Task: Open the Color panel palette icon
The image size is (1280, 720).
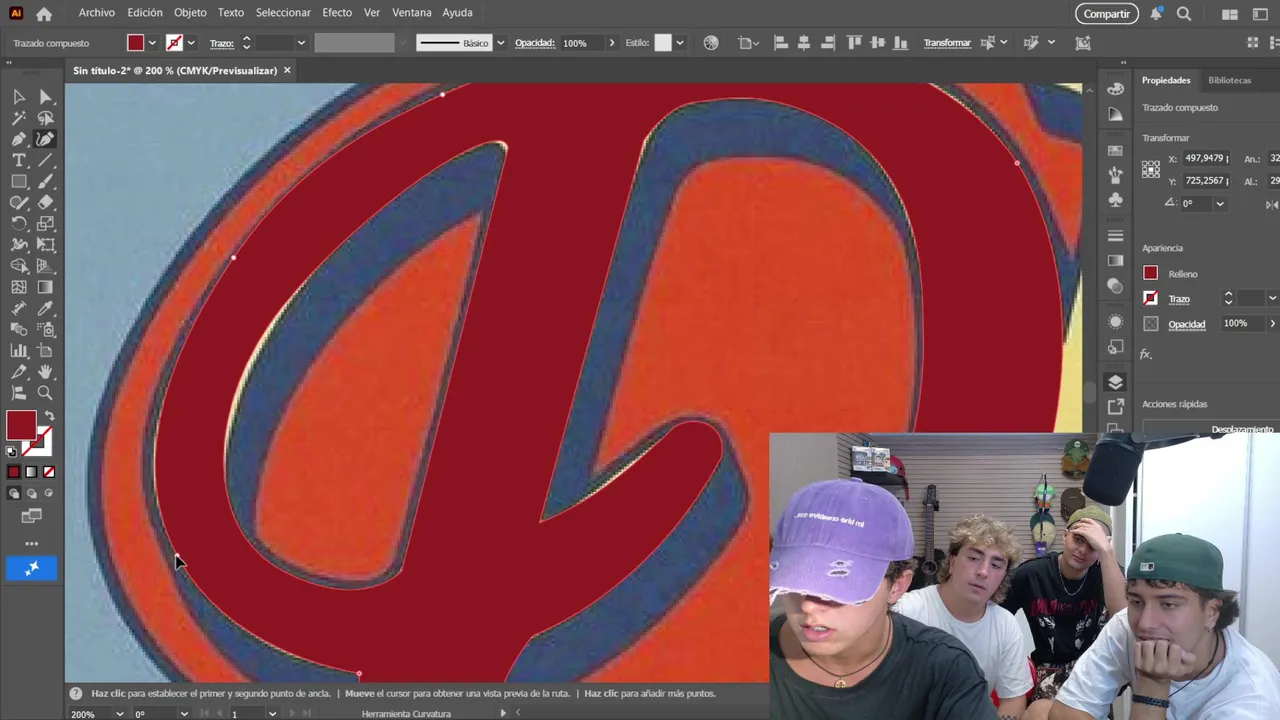Action: [1116, 89]
